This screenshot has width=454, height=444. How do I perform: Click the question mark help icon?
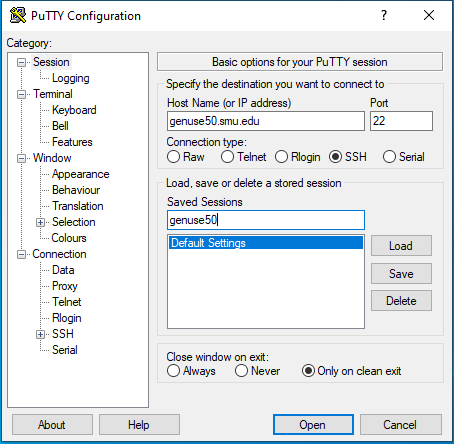tap(384, 15)
